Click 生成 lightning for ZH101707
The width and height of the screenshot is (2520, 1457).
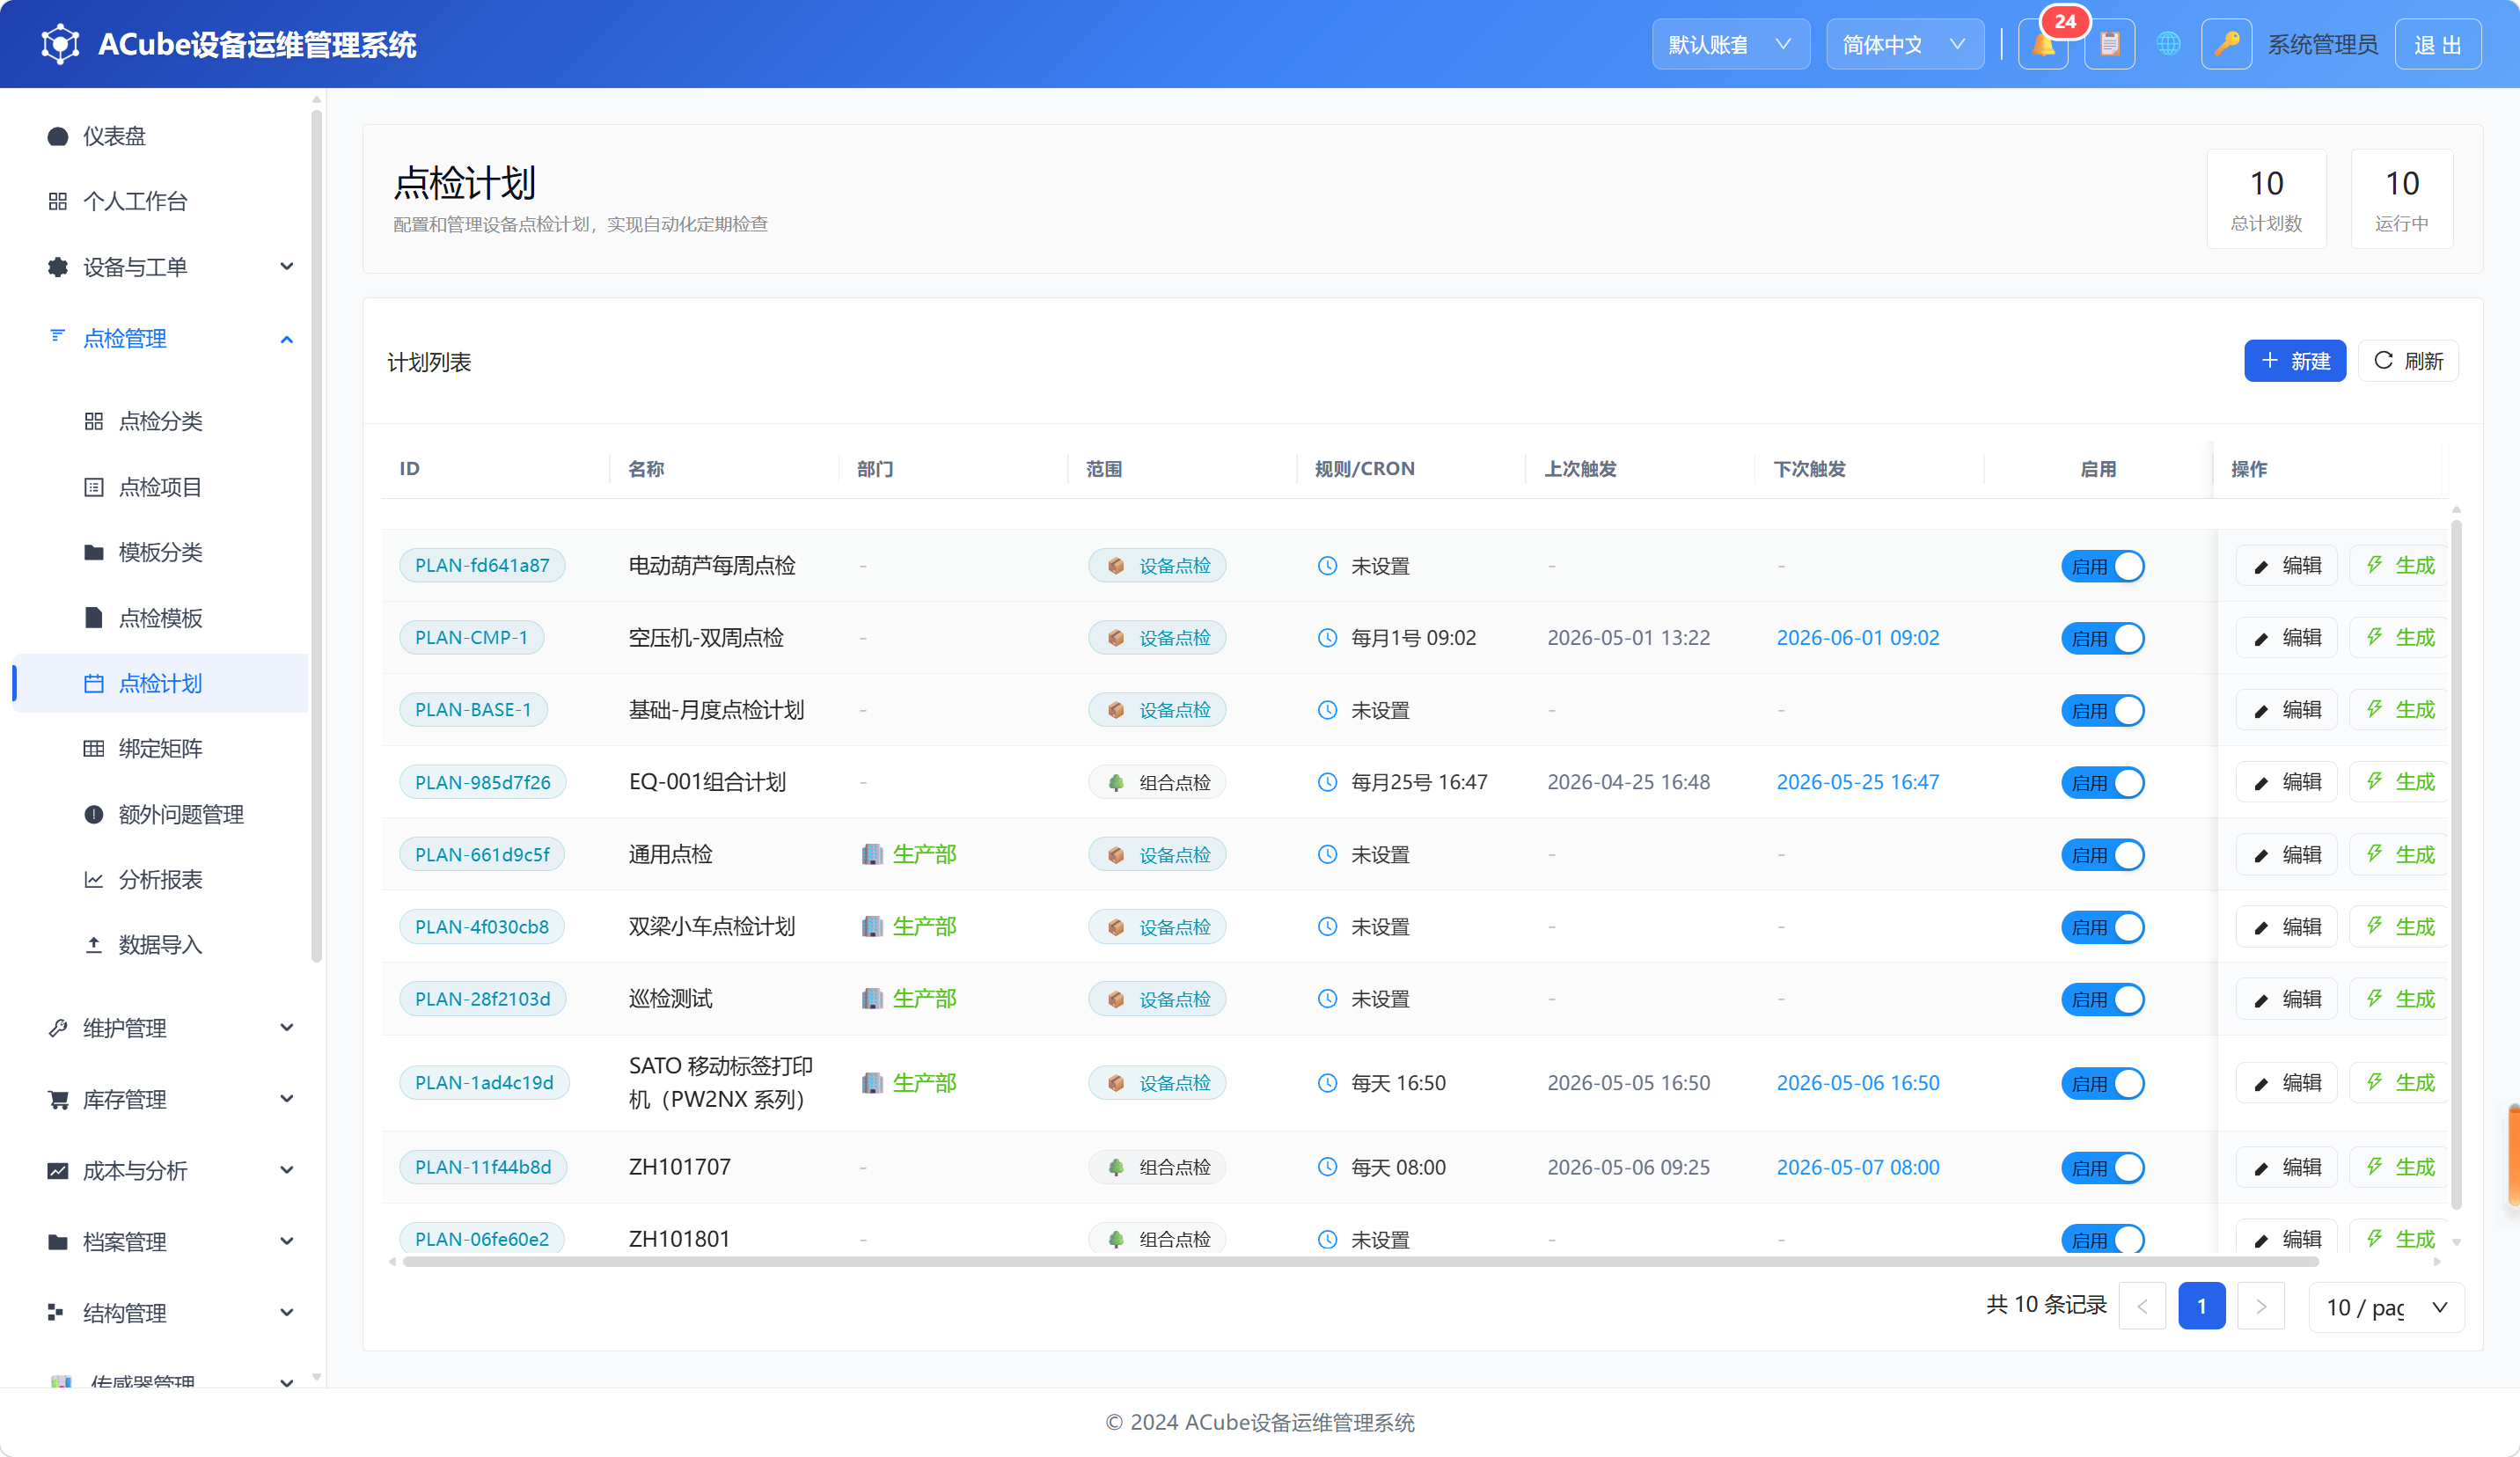click(x=2400, y=1167)
